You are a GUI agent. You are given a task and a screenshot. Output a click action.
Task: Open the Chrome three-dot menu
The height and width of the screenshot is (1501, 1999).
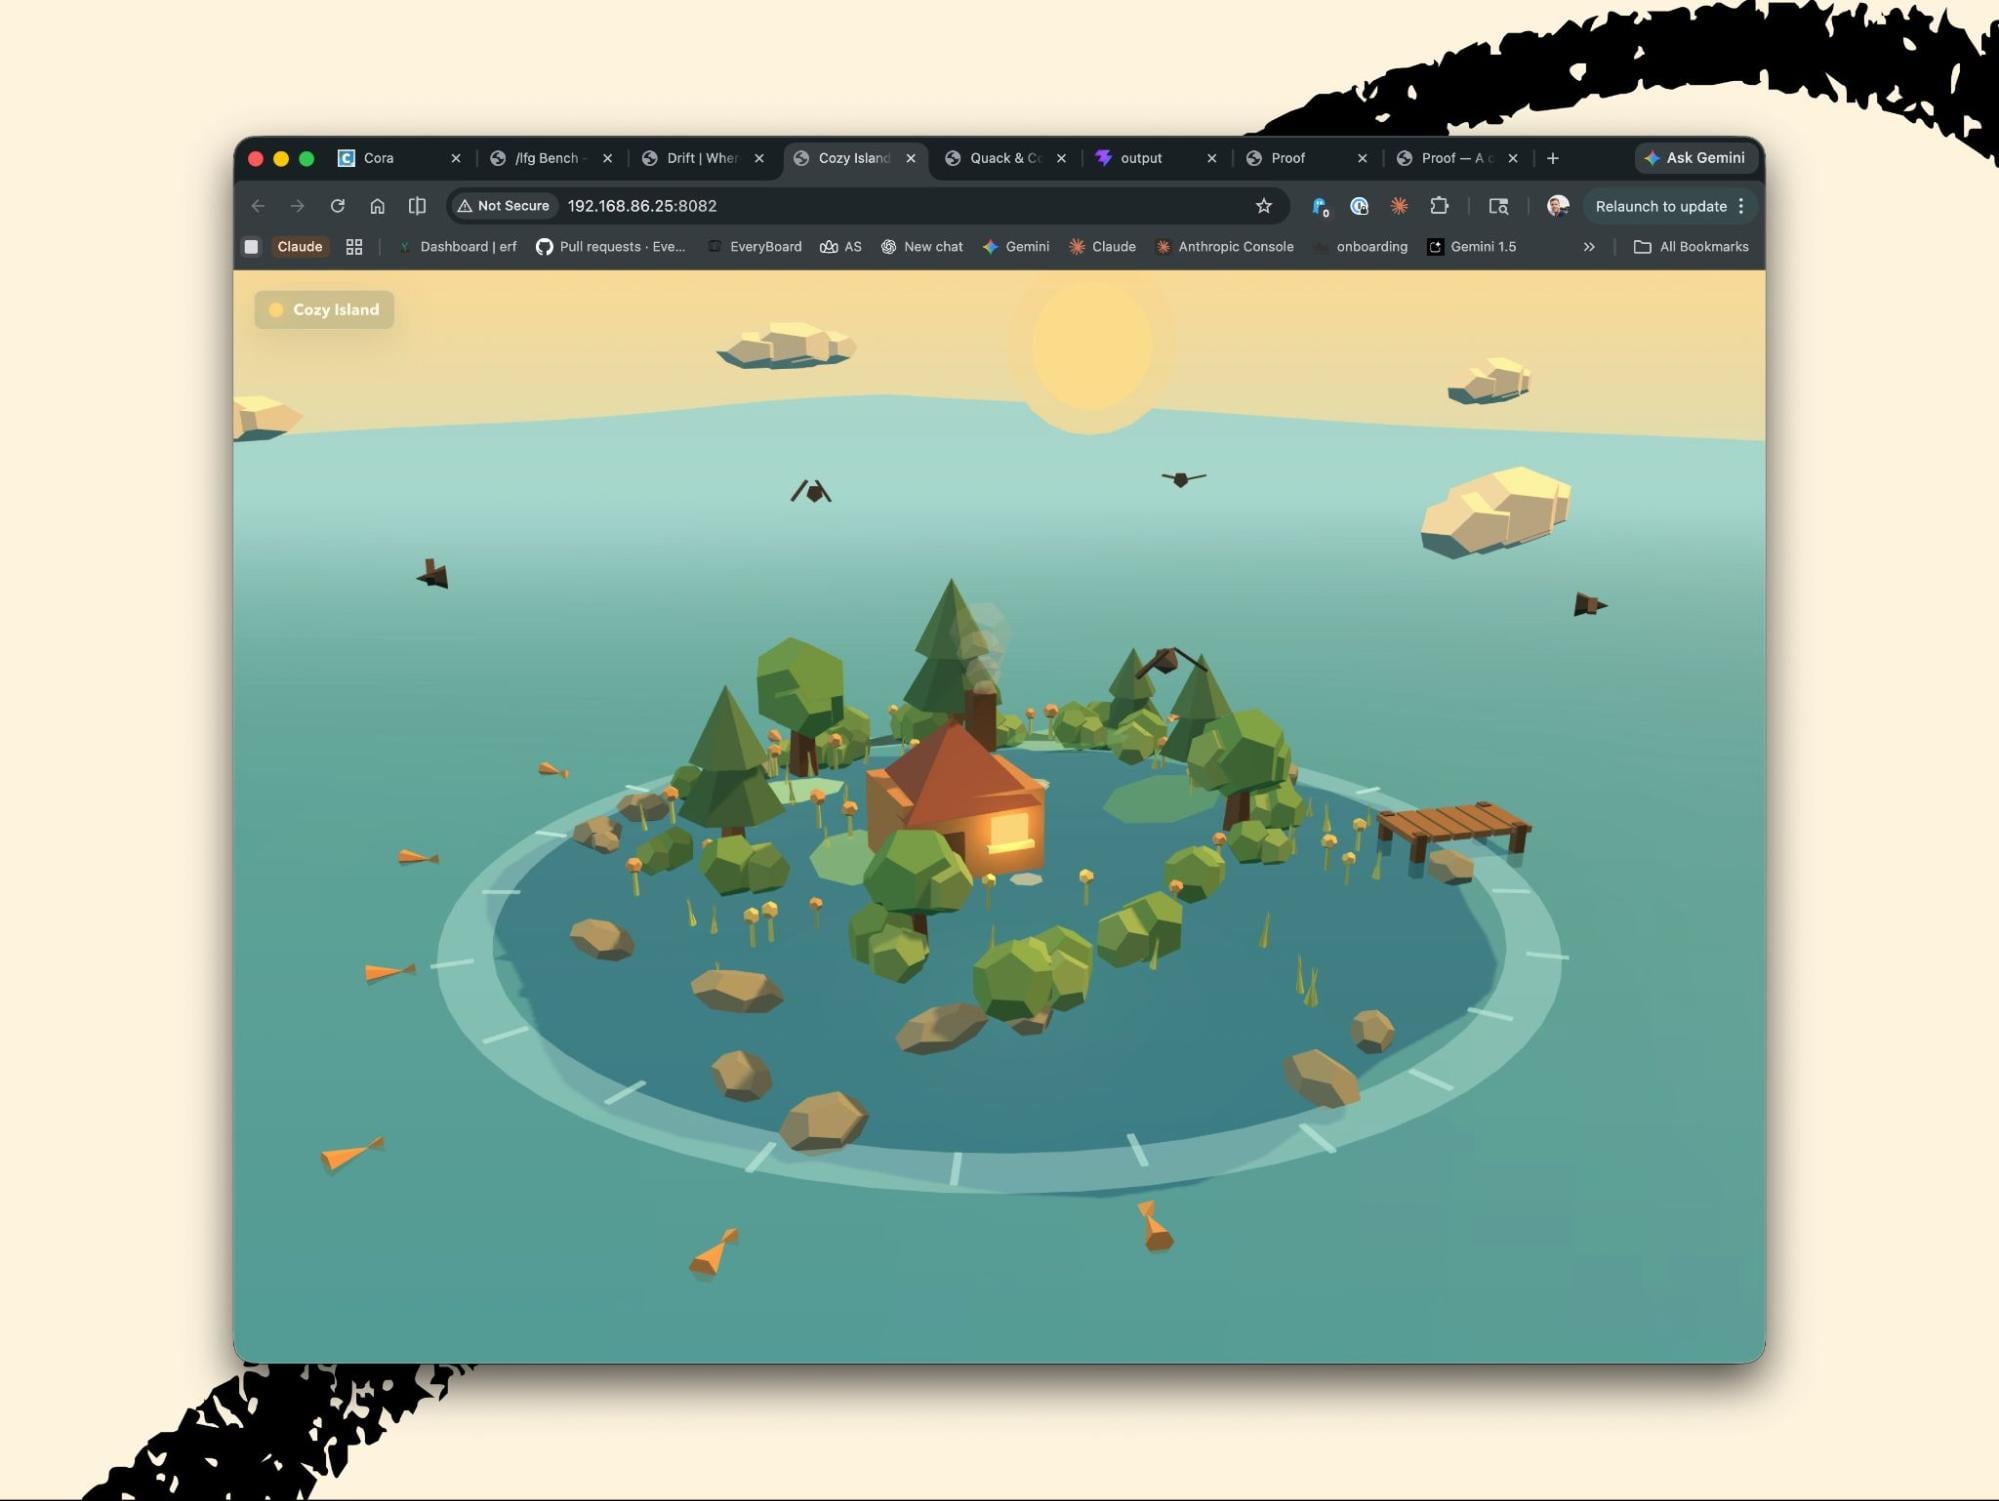click(1741, 206)
